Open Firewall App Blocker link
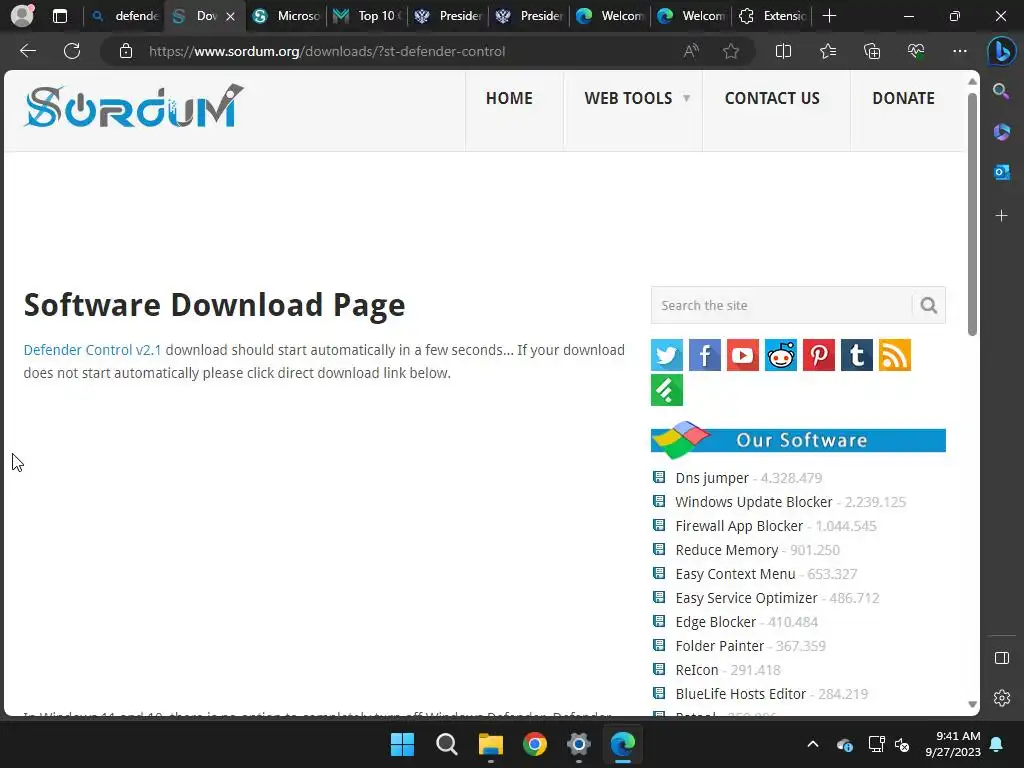The image size is (1024, 768). coord(739,526)
